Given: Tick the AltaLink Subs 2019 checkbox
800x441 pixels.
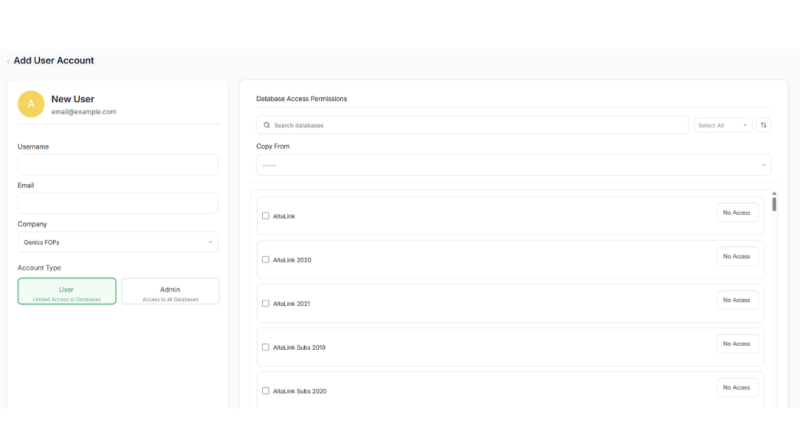Looking at the screenshot, I should click(x=265, y=347).
